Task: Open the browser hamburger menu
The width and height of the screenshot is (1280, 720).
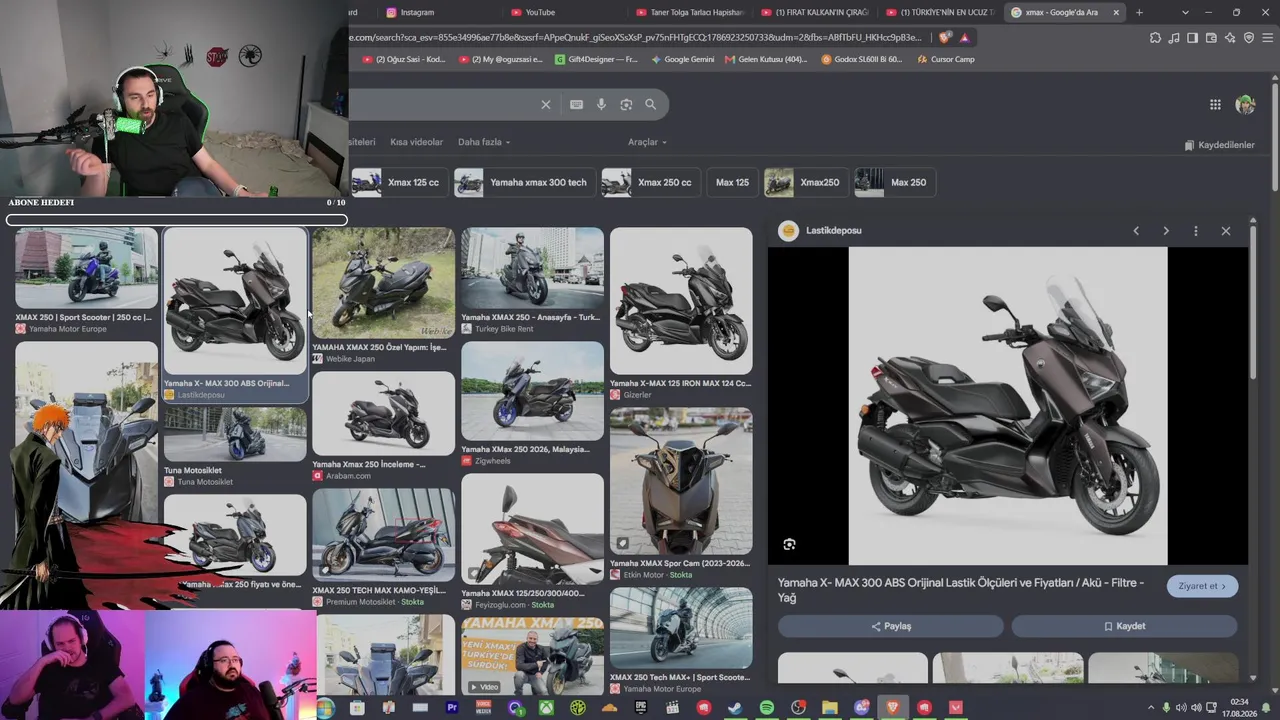Action: coord(1268,38)
